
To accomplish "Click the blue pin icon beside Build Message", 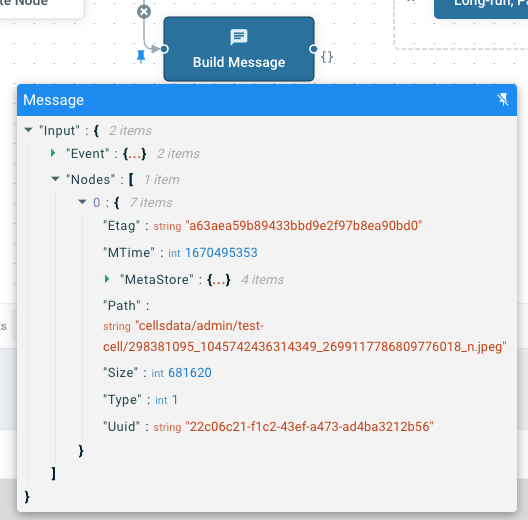I will pyautogui.click(x=141, y=57).
